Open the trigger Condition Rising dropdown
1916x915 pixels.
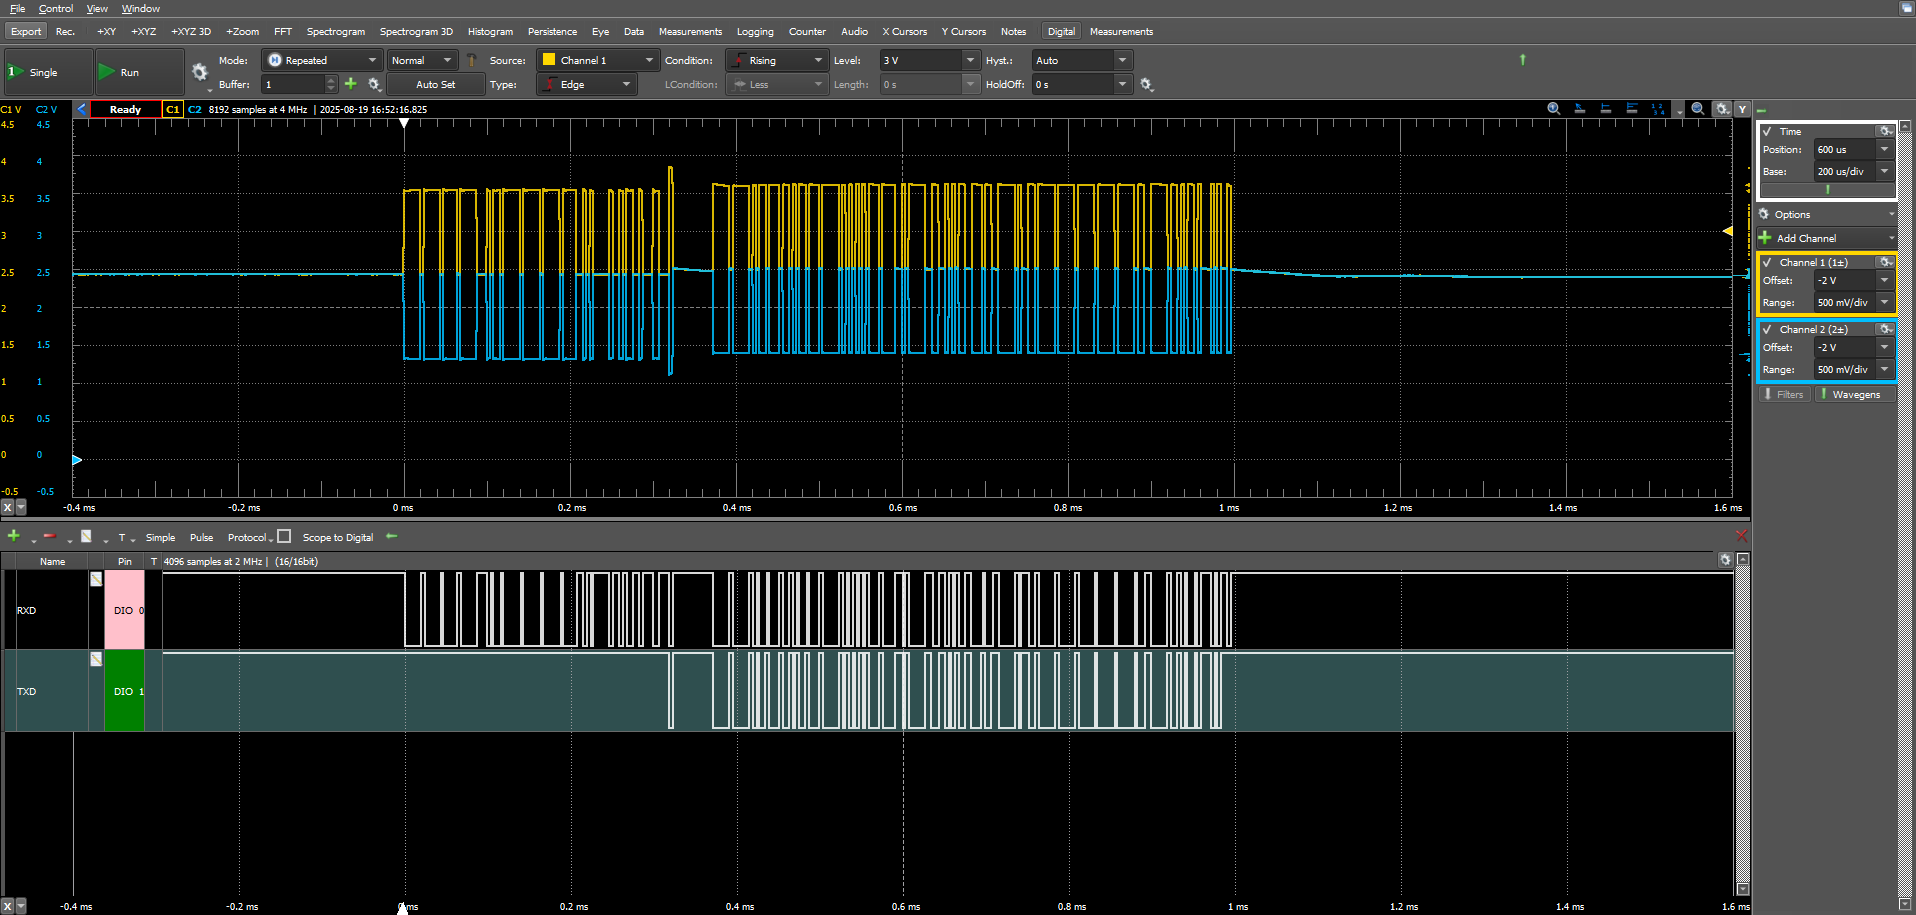click(777, 60)
